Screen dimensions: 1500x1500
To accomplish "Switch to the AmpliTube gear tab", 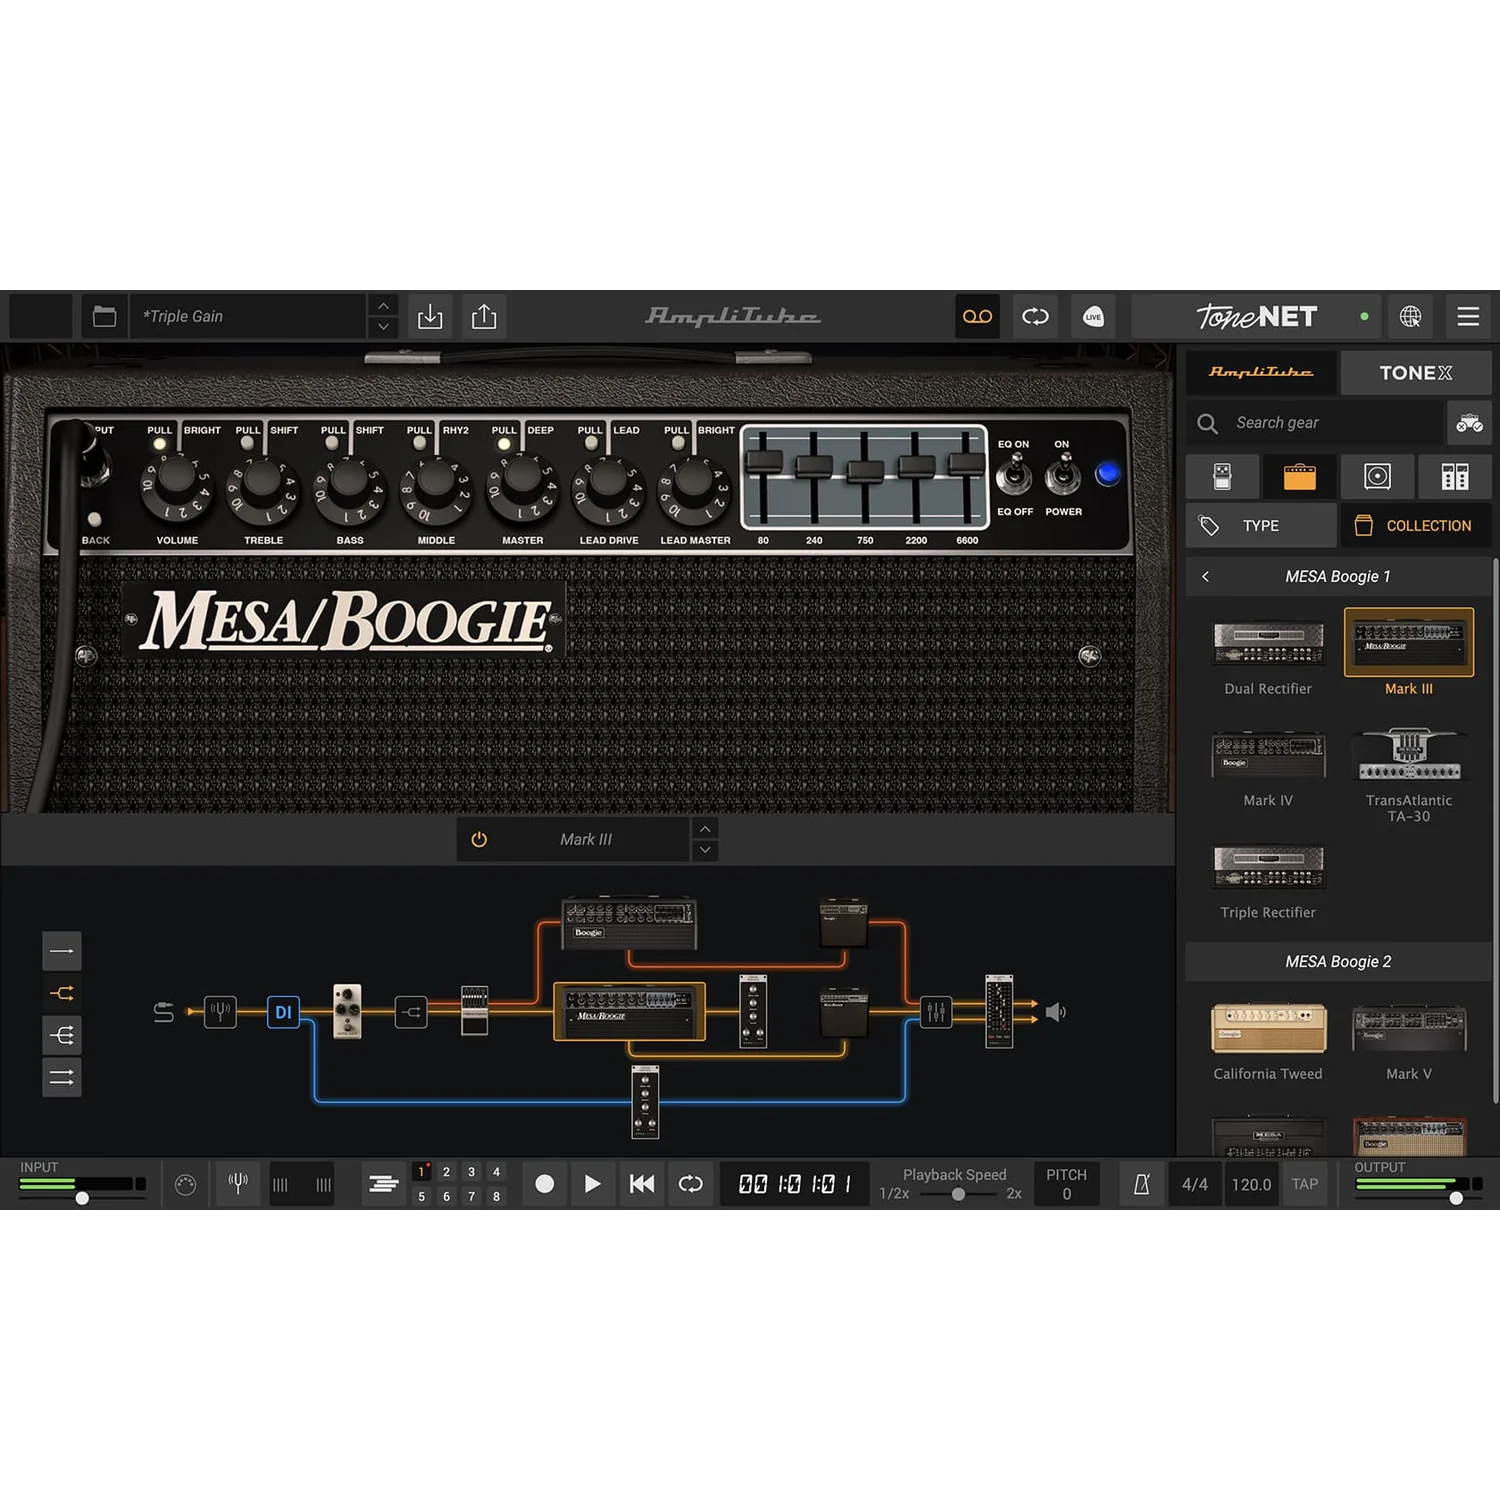I will pyautogui.click(x=1260, y=372).
